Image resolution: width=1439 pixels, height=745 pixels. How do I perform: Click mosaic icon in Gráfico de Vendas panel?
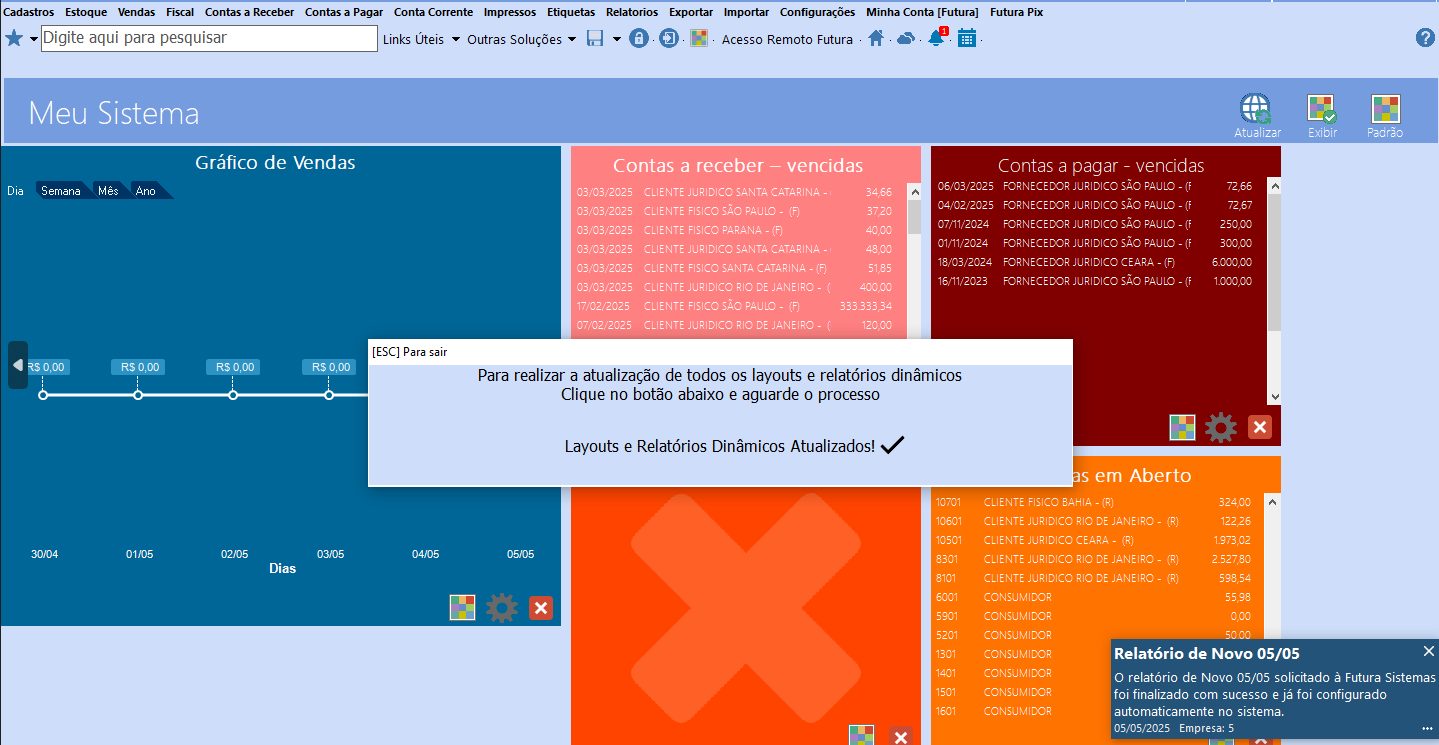point(462,607)
